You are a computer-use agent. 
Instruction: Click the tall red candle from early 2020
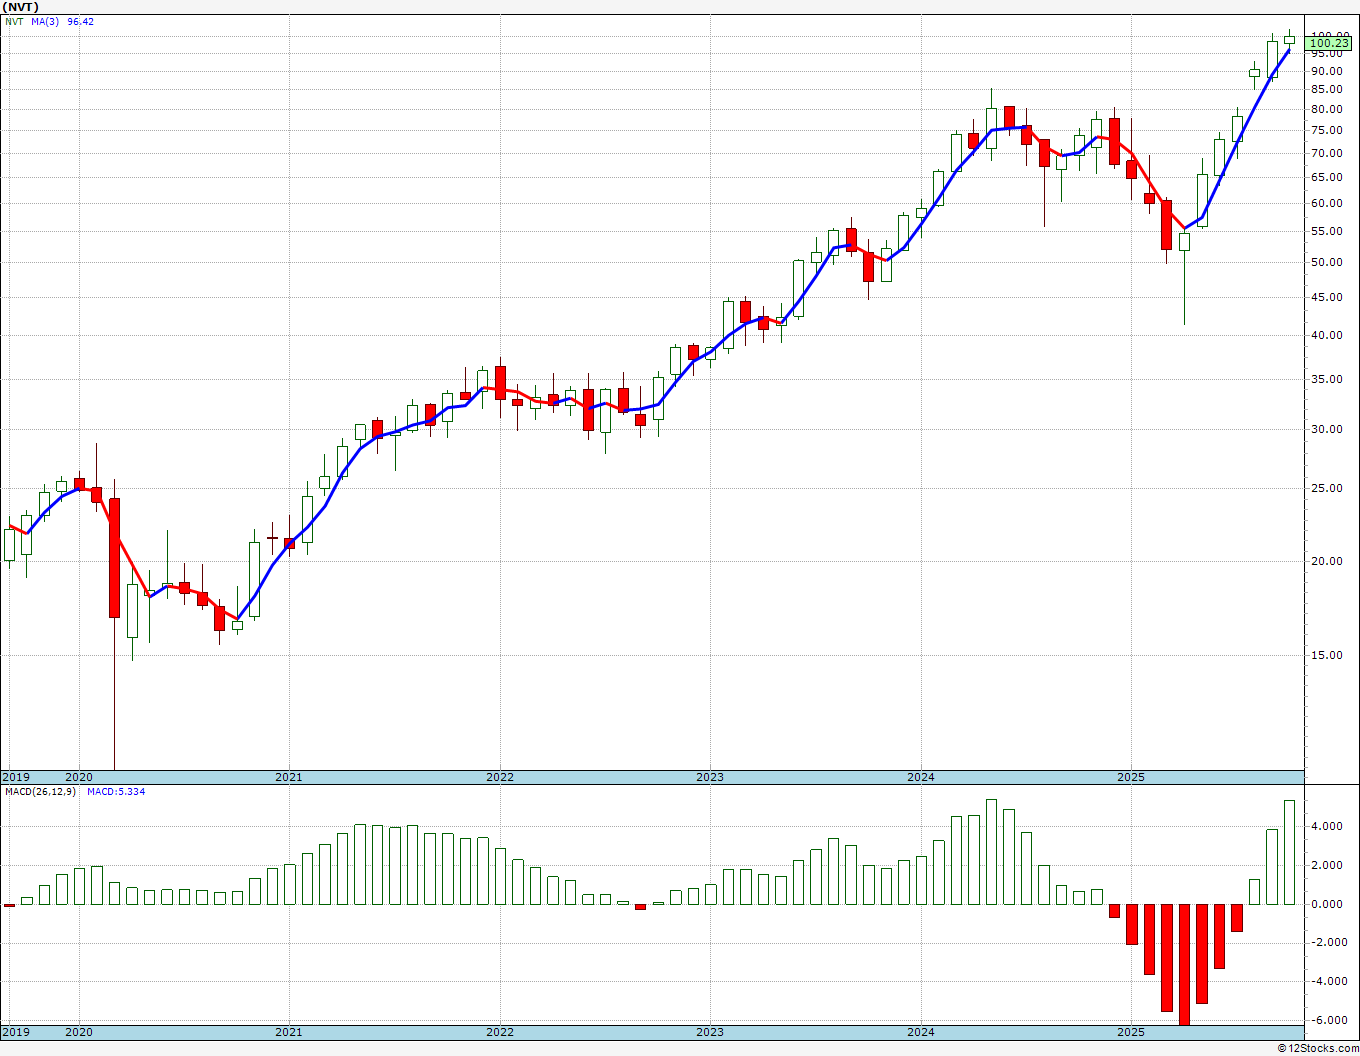pos(115,557)
